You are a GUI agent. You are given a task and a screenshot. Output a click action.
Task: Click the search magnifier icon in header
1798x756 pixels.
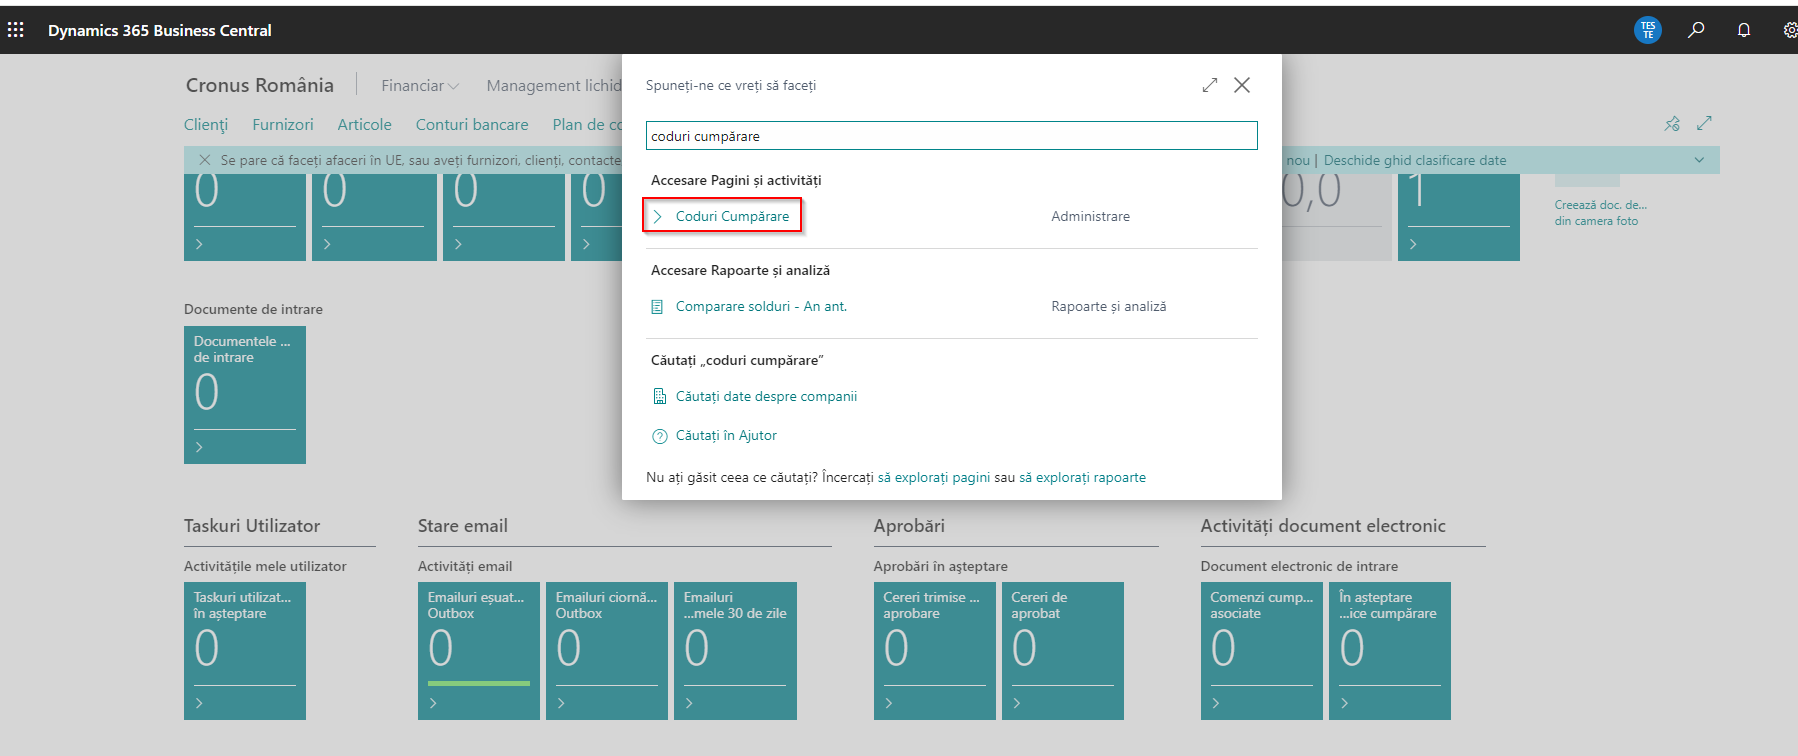click(x=1696, y=30)
